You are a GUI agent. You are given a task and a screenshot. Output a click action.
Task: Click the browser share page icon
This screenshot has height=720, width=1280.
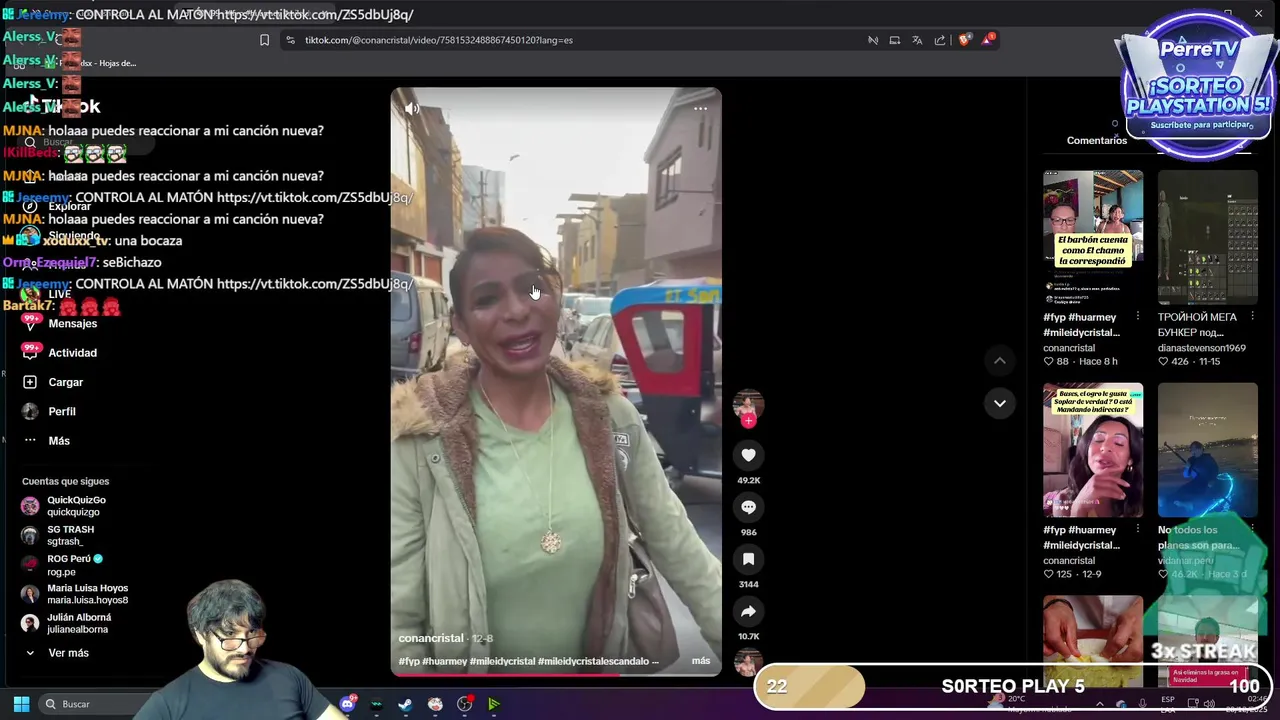940,40
